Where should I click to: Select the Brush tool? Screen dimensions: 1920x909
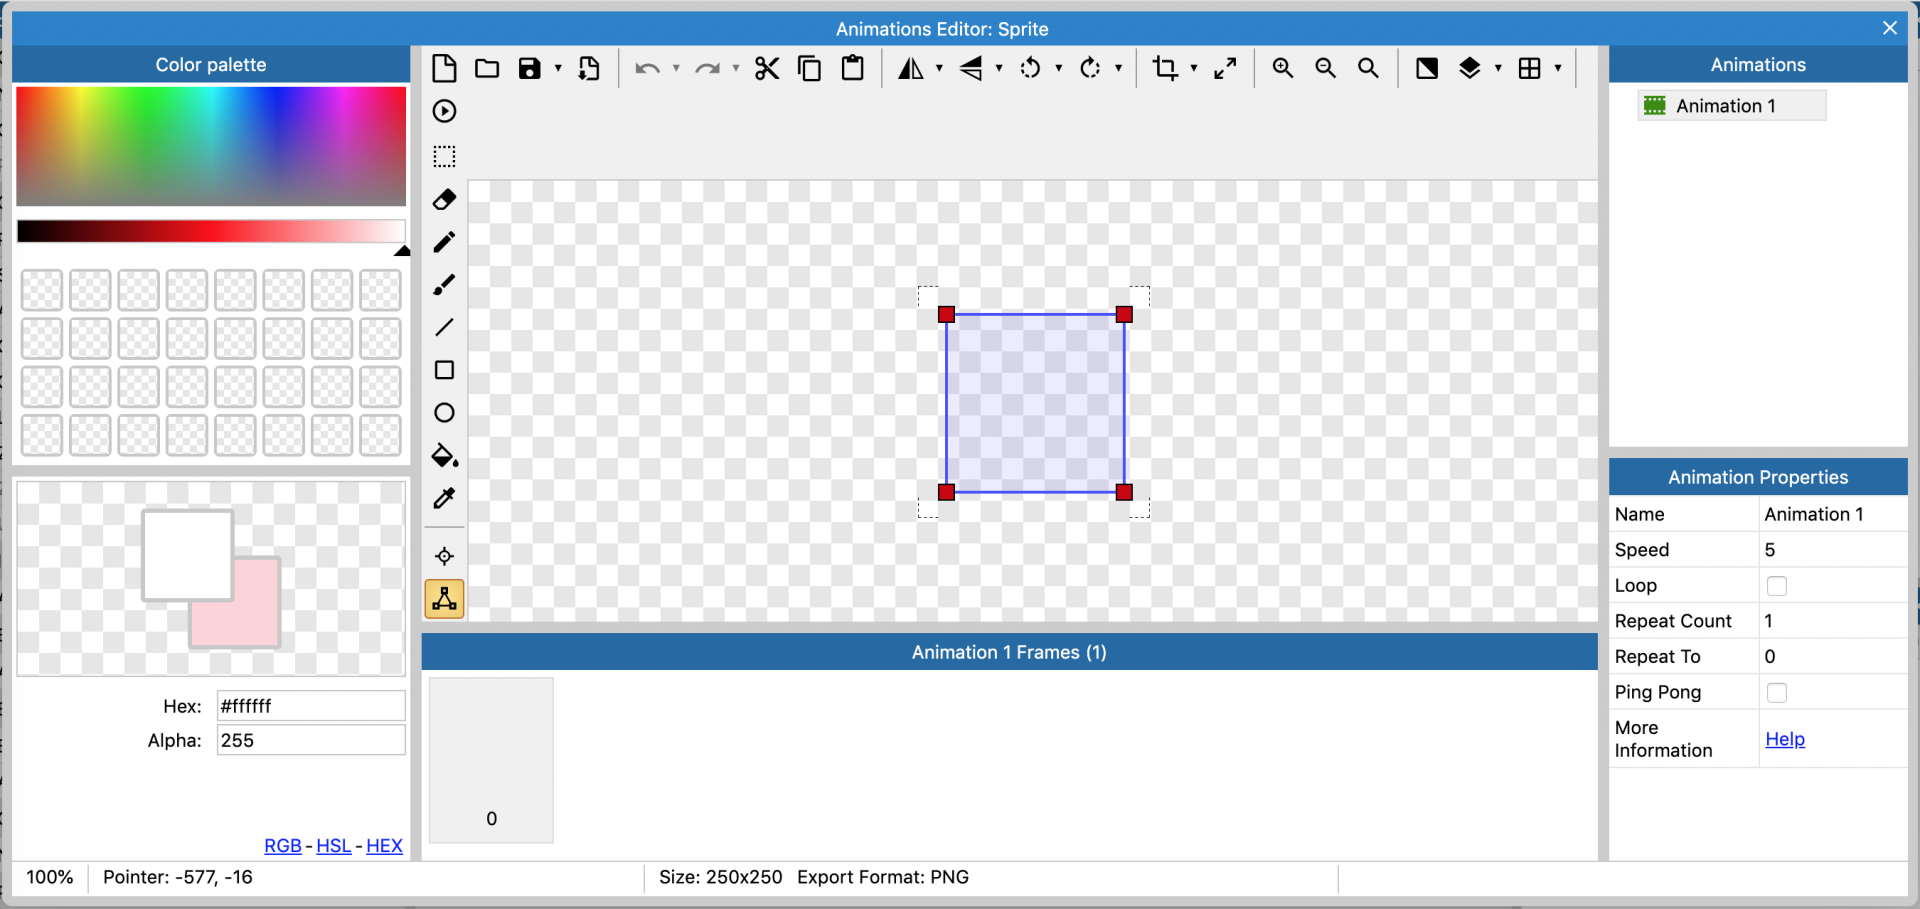pos(444,285)
